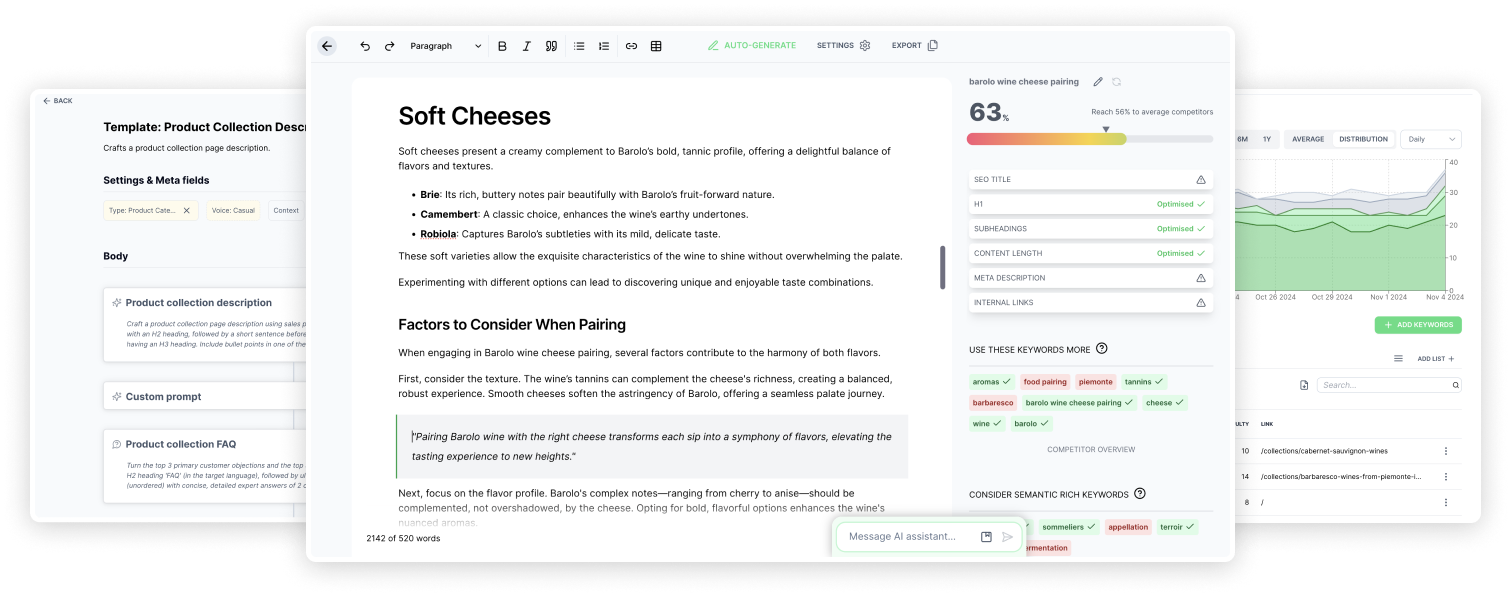Screen dimensions: 1511x596
Task: Insert a numbered list
Action: click(x=604, y=45)
